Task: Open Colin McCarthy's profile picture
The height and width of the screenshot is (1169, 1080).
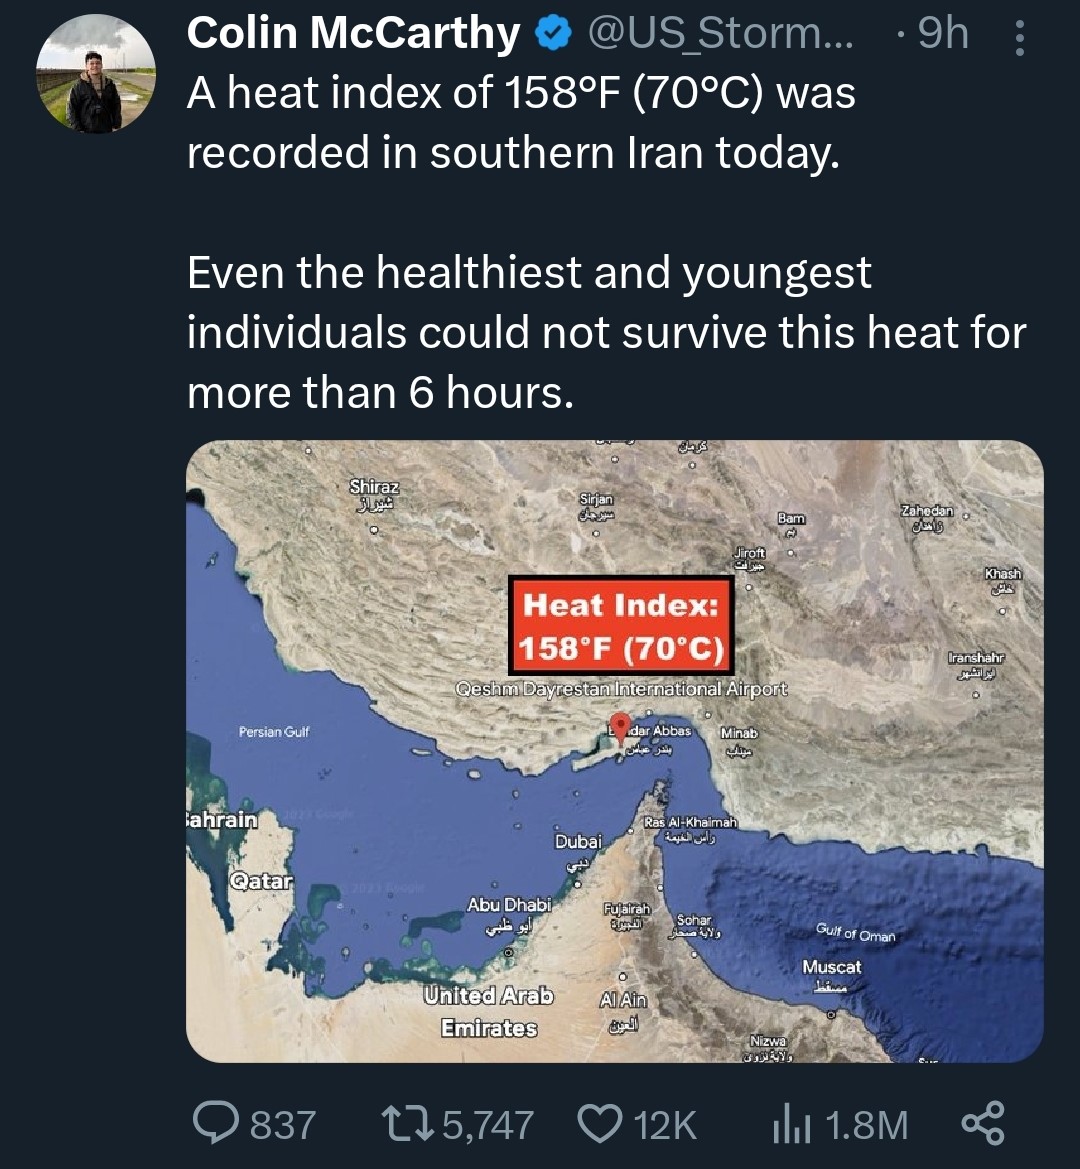Action: tap(95, 74)
